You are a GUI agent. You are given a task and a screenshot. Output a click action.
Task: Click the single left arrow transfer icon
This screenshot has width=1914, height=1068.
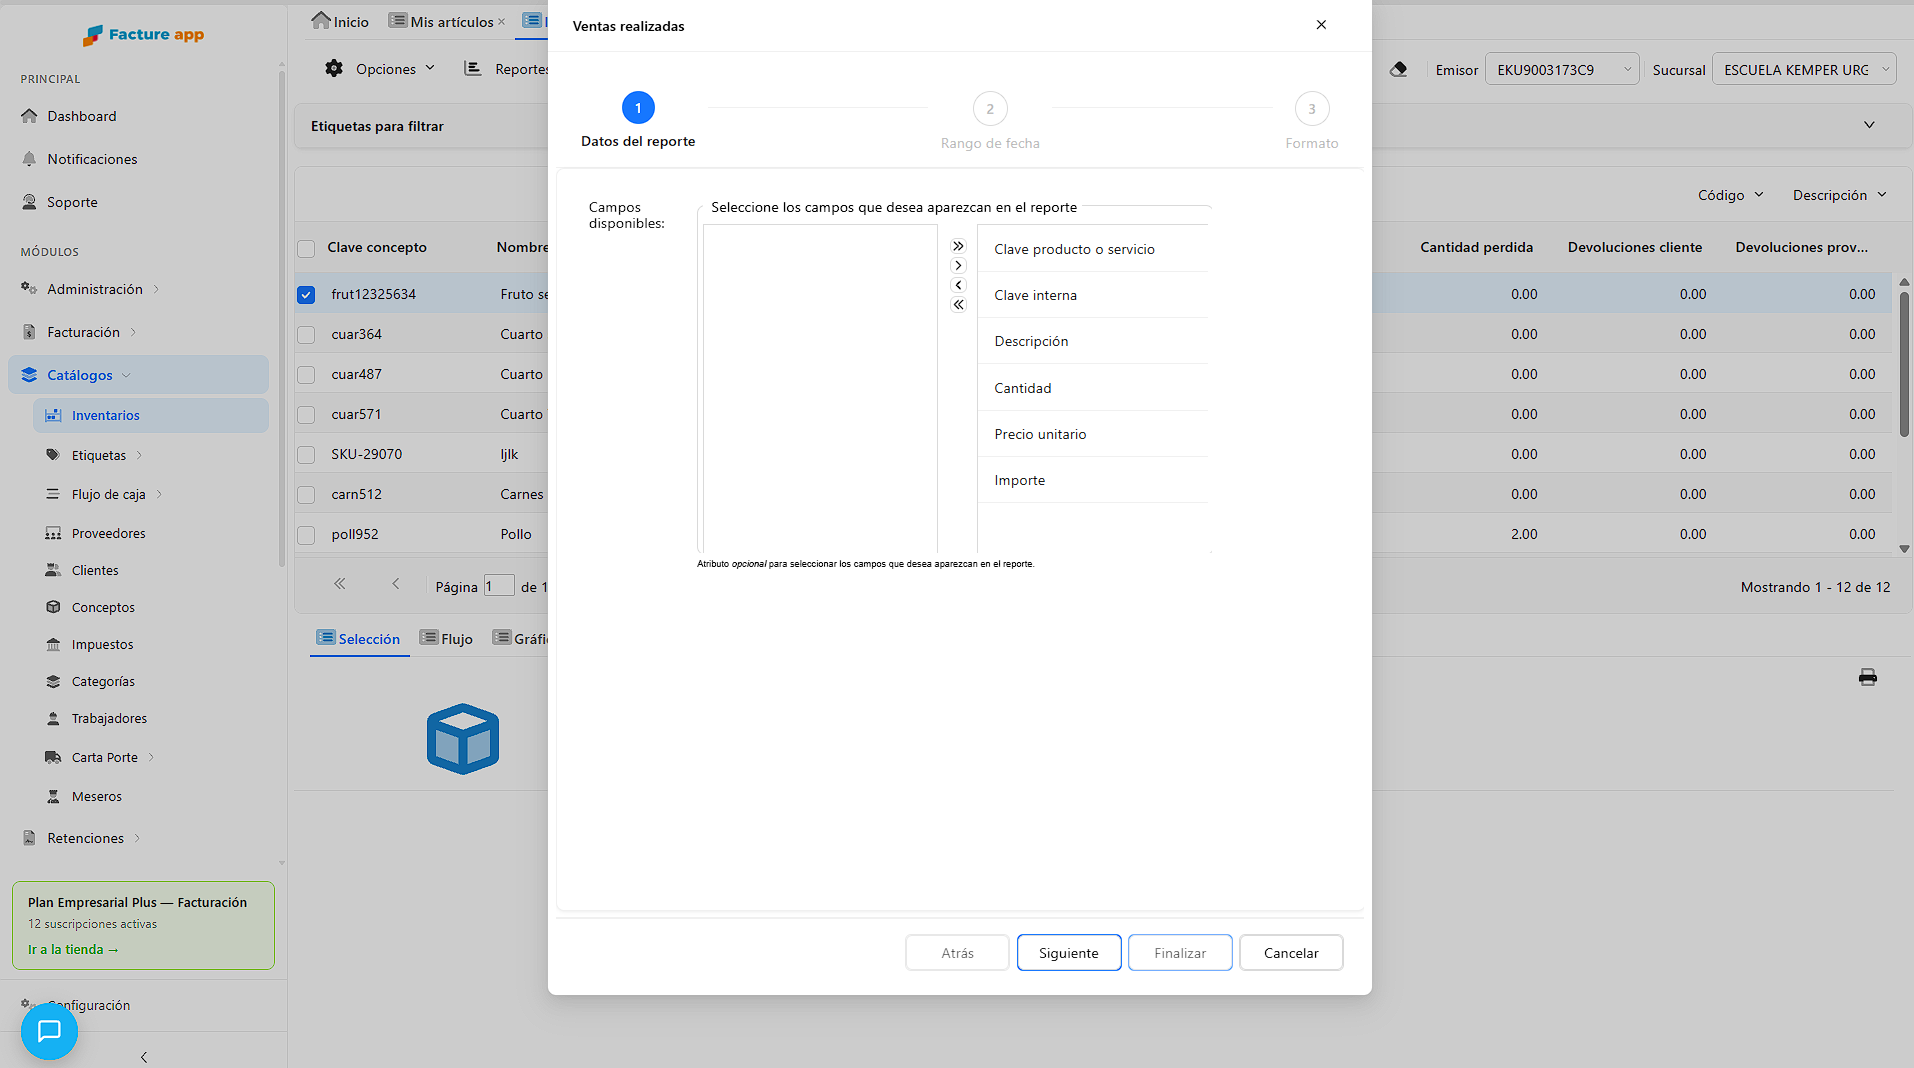[958, 286]
